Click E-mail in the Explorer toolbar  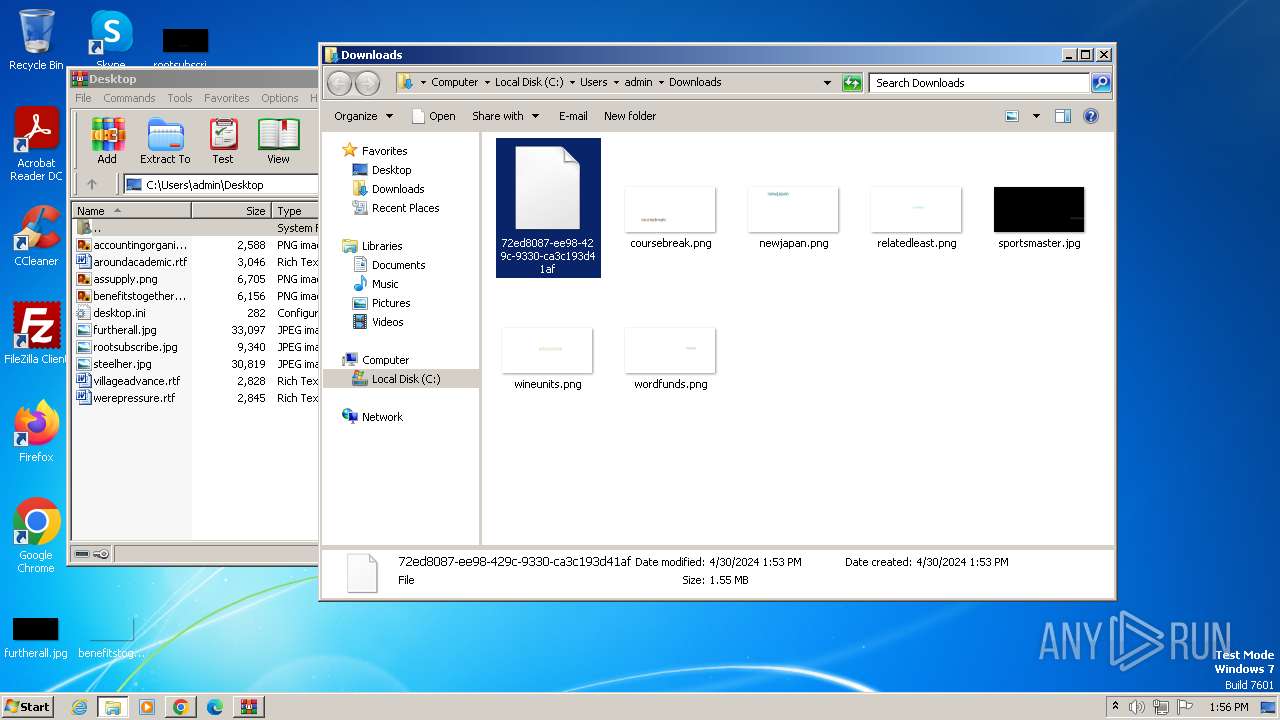573,116
